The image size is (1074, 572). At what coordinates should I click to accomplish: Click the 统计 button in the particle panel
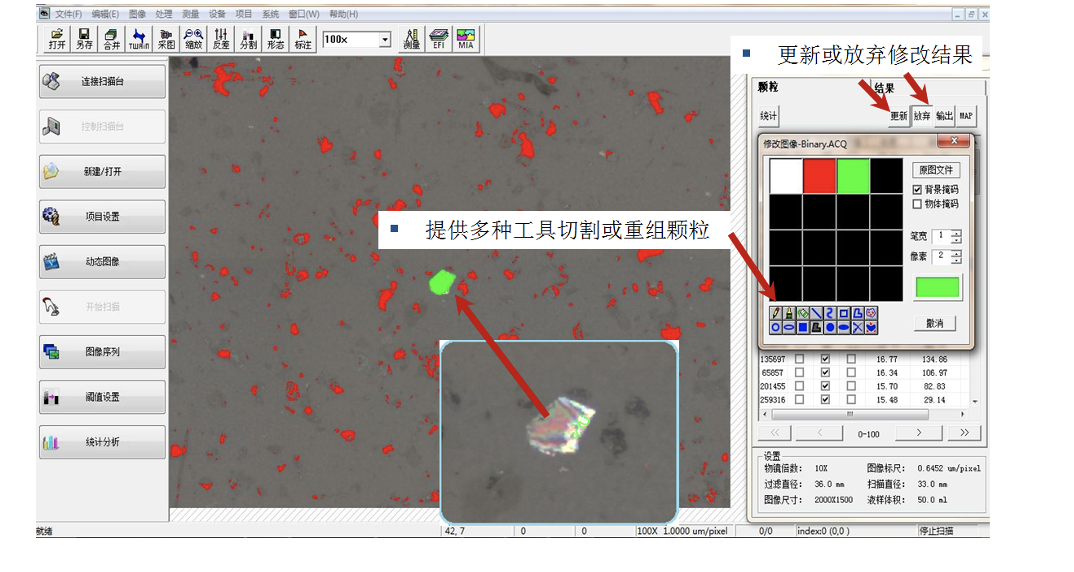click(769, 116)
